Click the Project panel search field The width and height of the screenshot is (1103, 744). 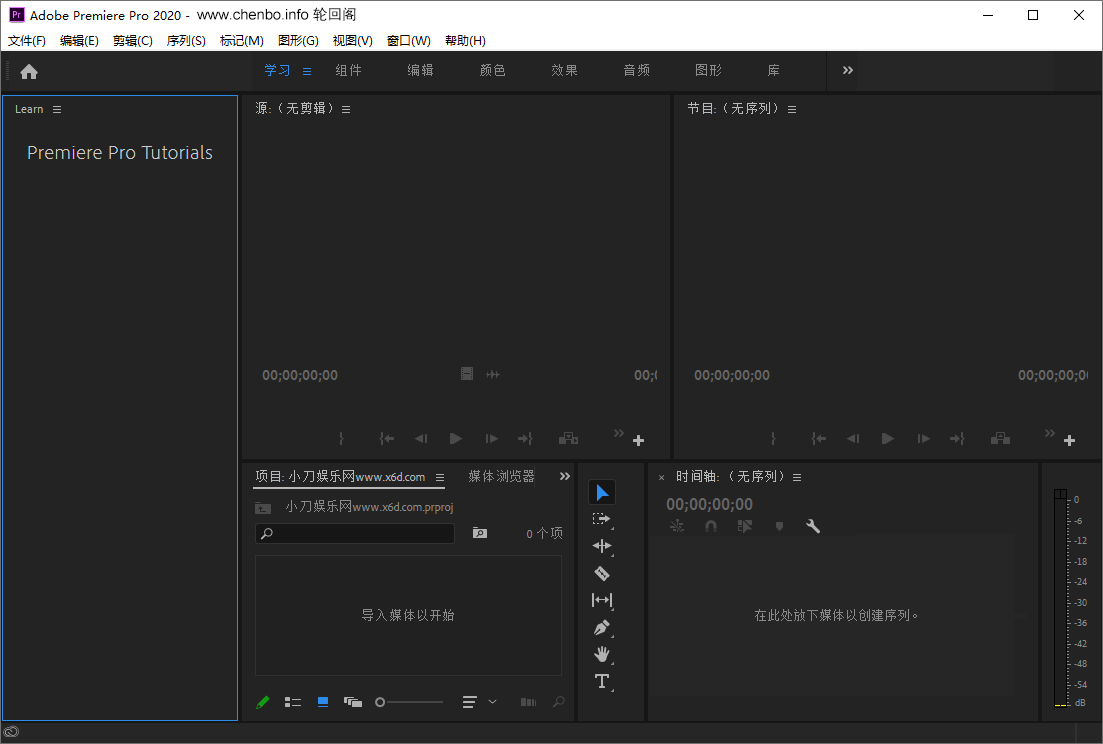pyautogui.click(x=355, y=533)
